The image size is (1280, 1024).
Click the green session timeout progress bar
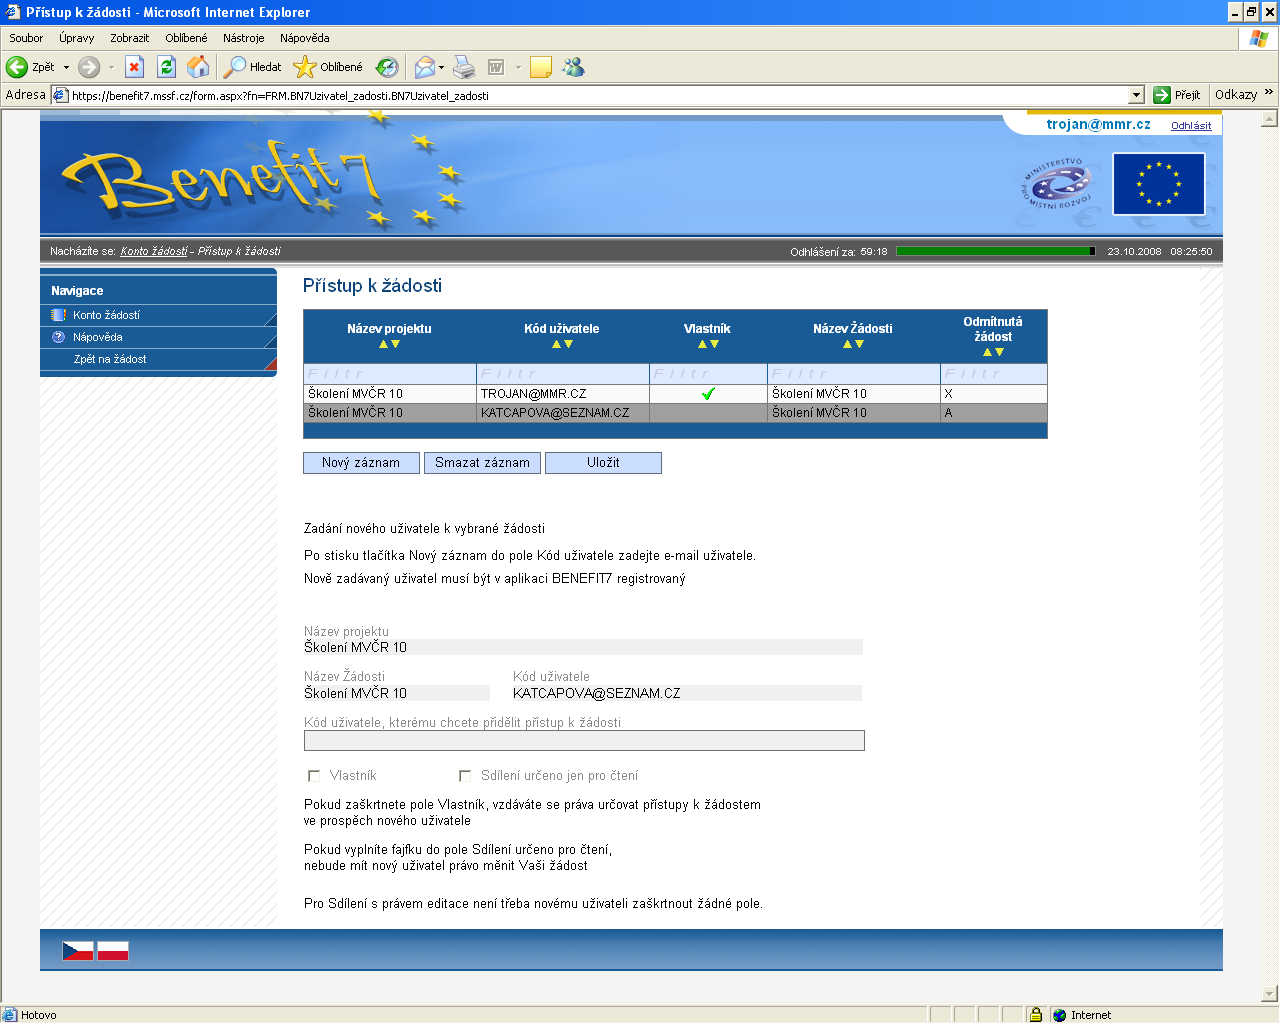pos(995,251)
